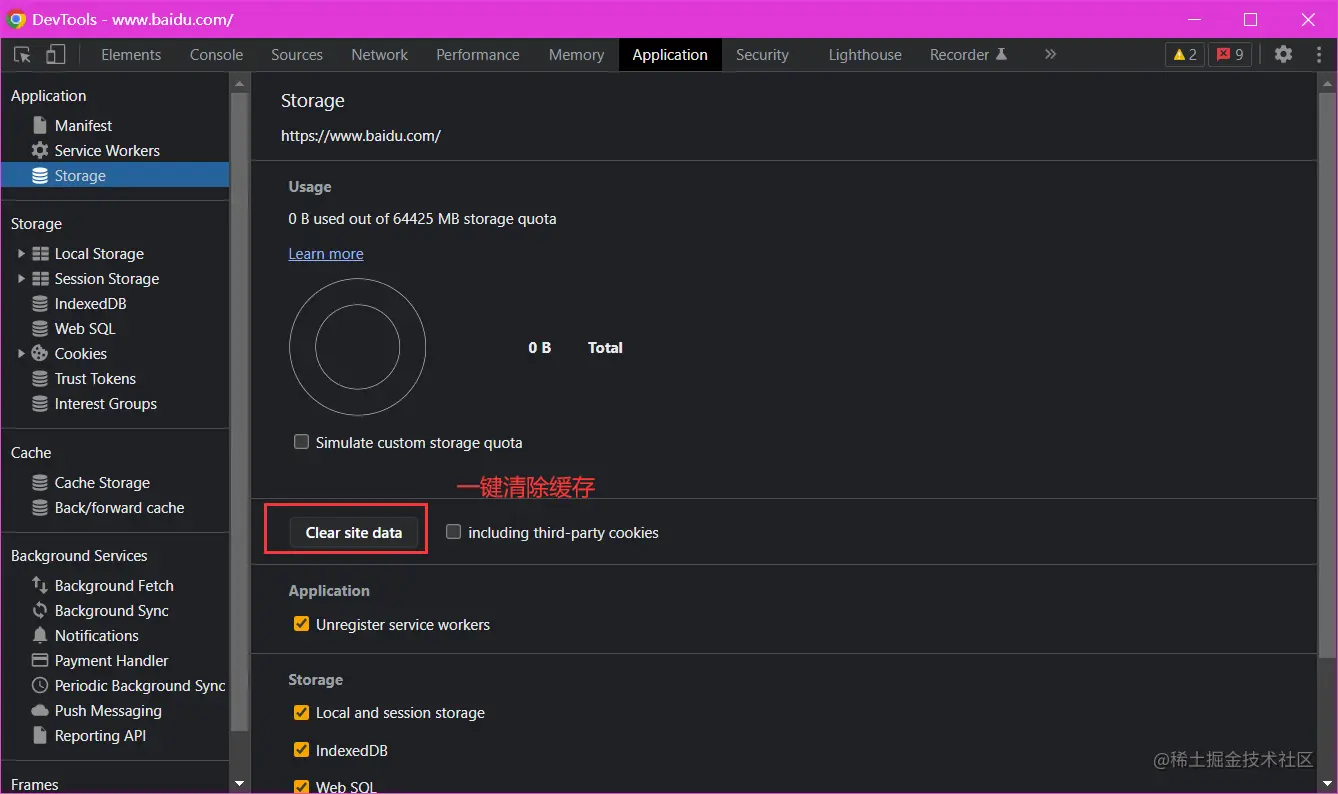The height and width of the screenshot is (794, 1338).
Task: Expand the Cookies tree node
Action: point(21,354)
